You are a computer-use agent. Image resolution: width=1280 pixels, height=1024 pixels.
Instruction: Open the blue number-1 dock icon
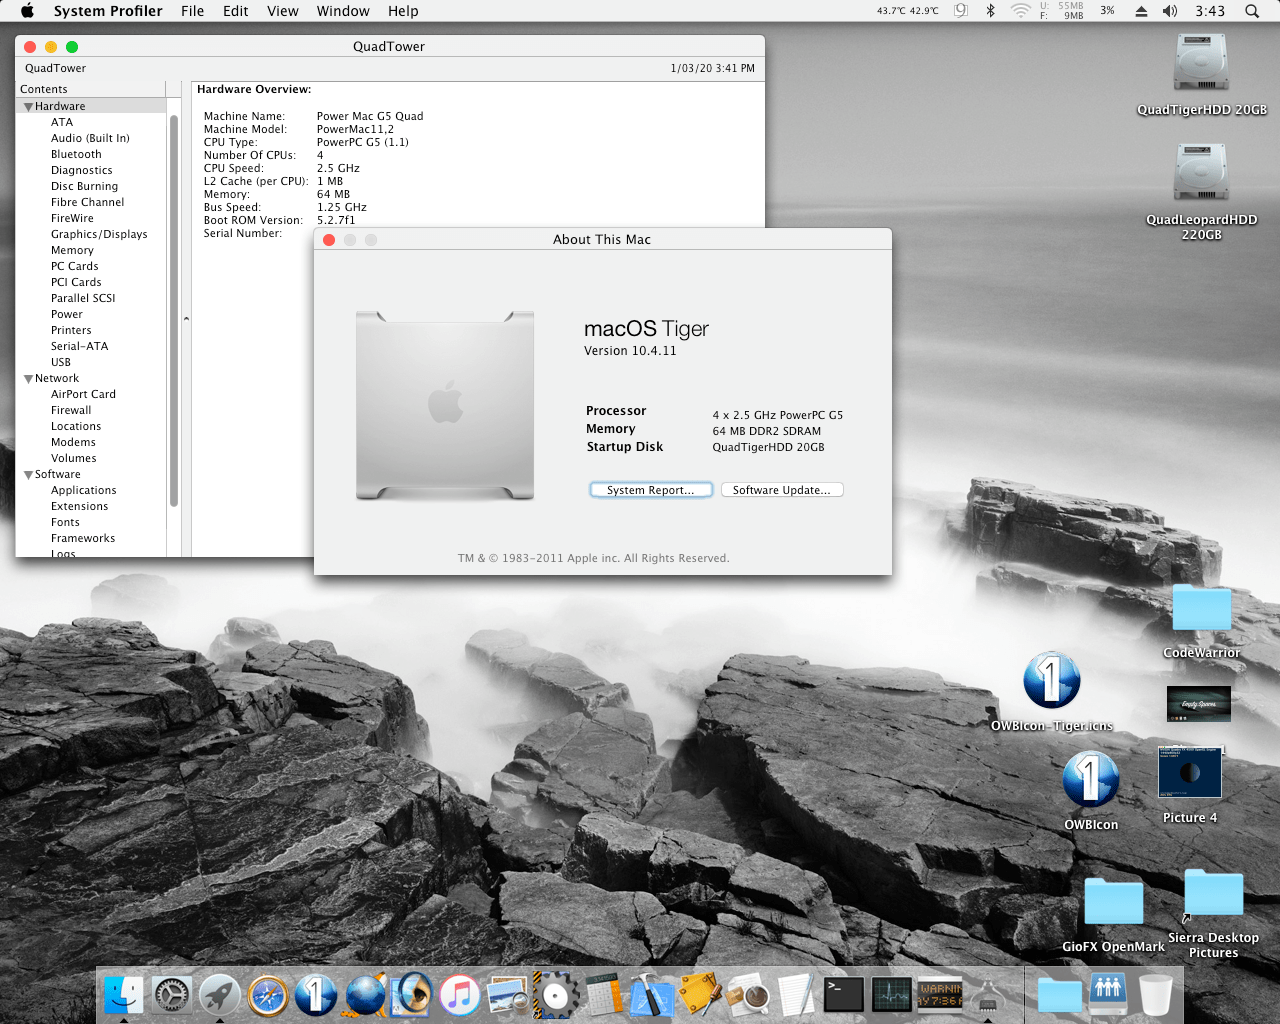[316, 995]
